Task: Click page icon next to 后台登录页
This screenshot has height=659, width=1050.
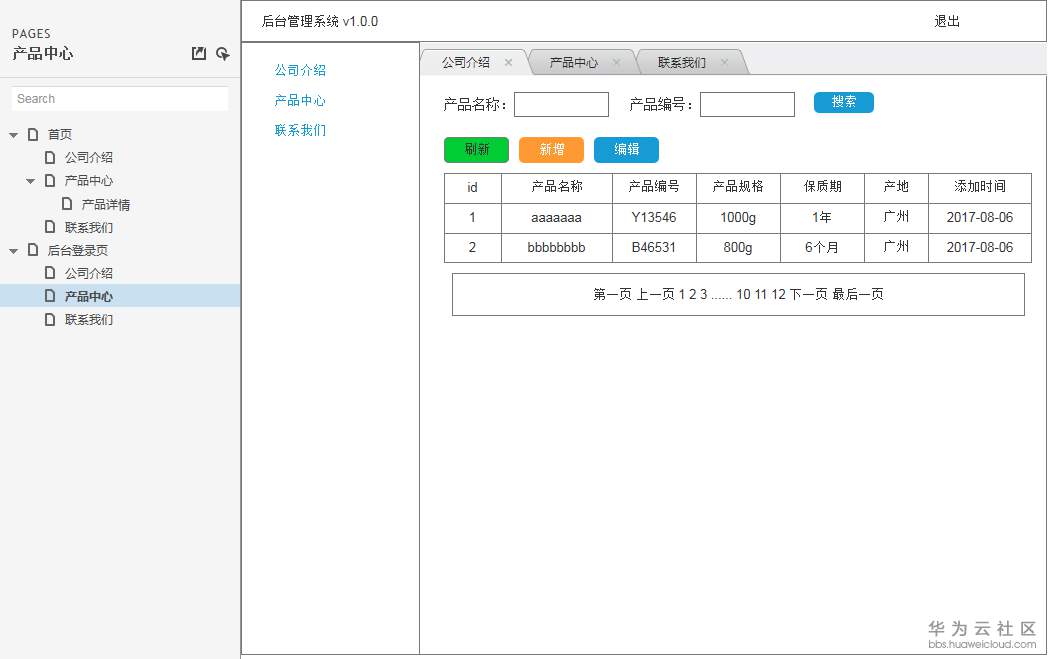Action: tap(33, 250)
